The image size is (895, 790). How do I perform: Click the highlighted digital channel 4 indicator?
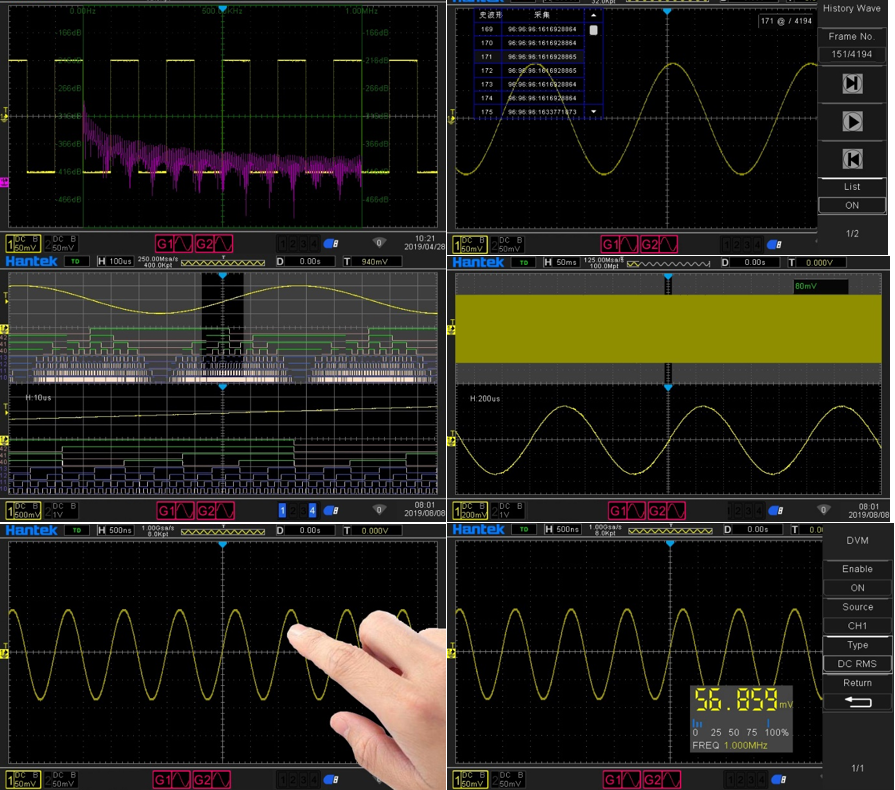click(312, 511)
